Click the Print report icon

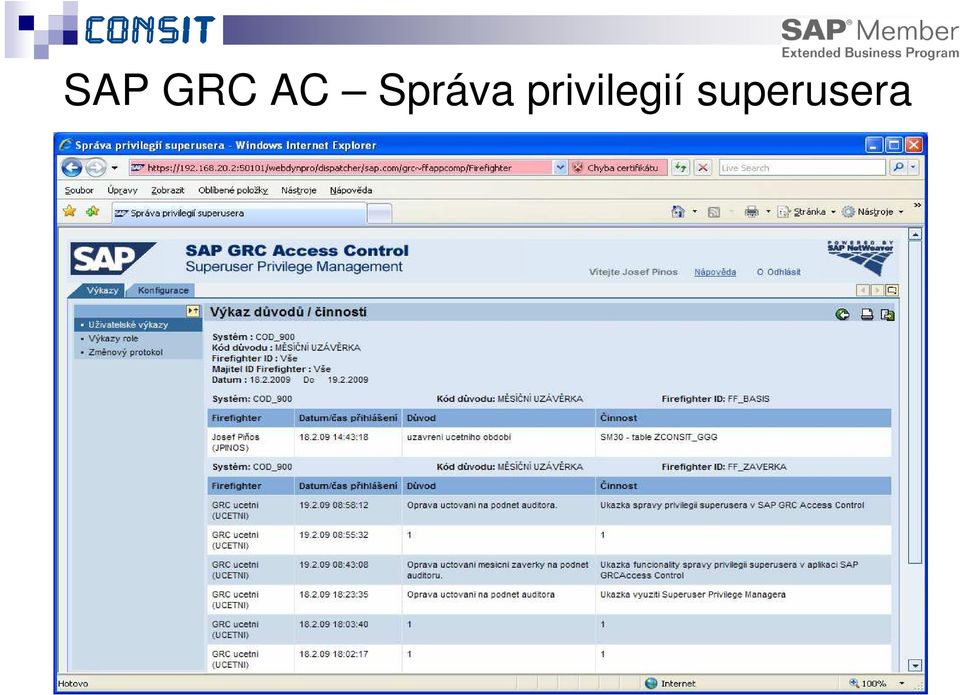867,315
